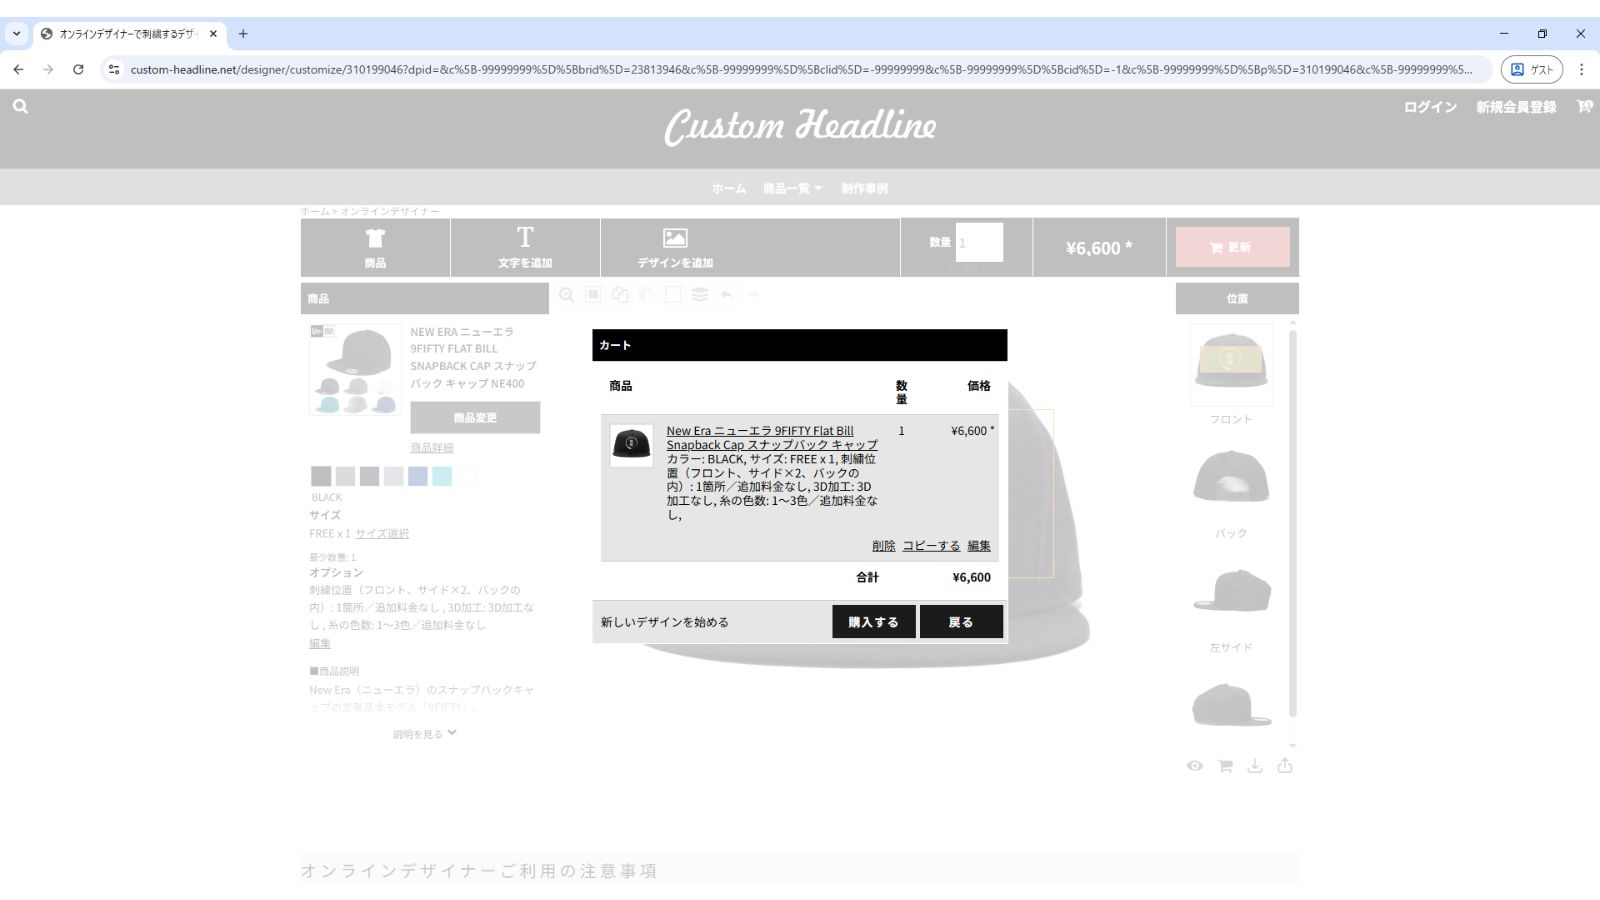
Task: Click the layers stack icon in toolbar
Action: click(x=700, y=295)
